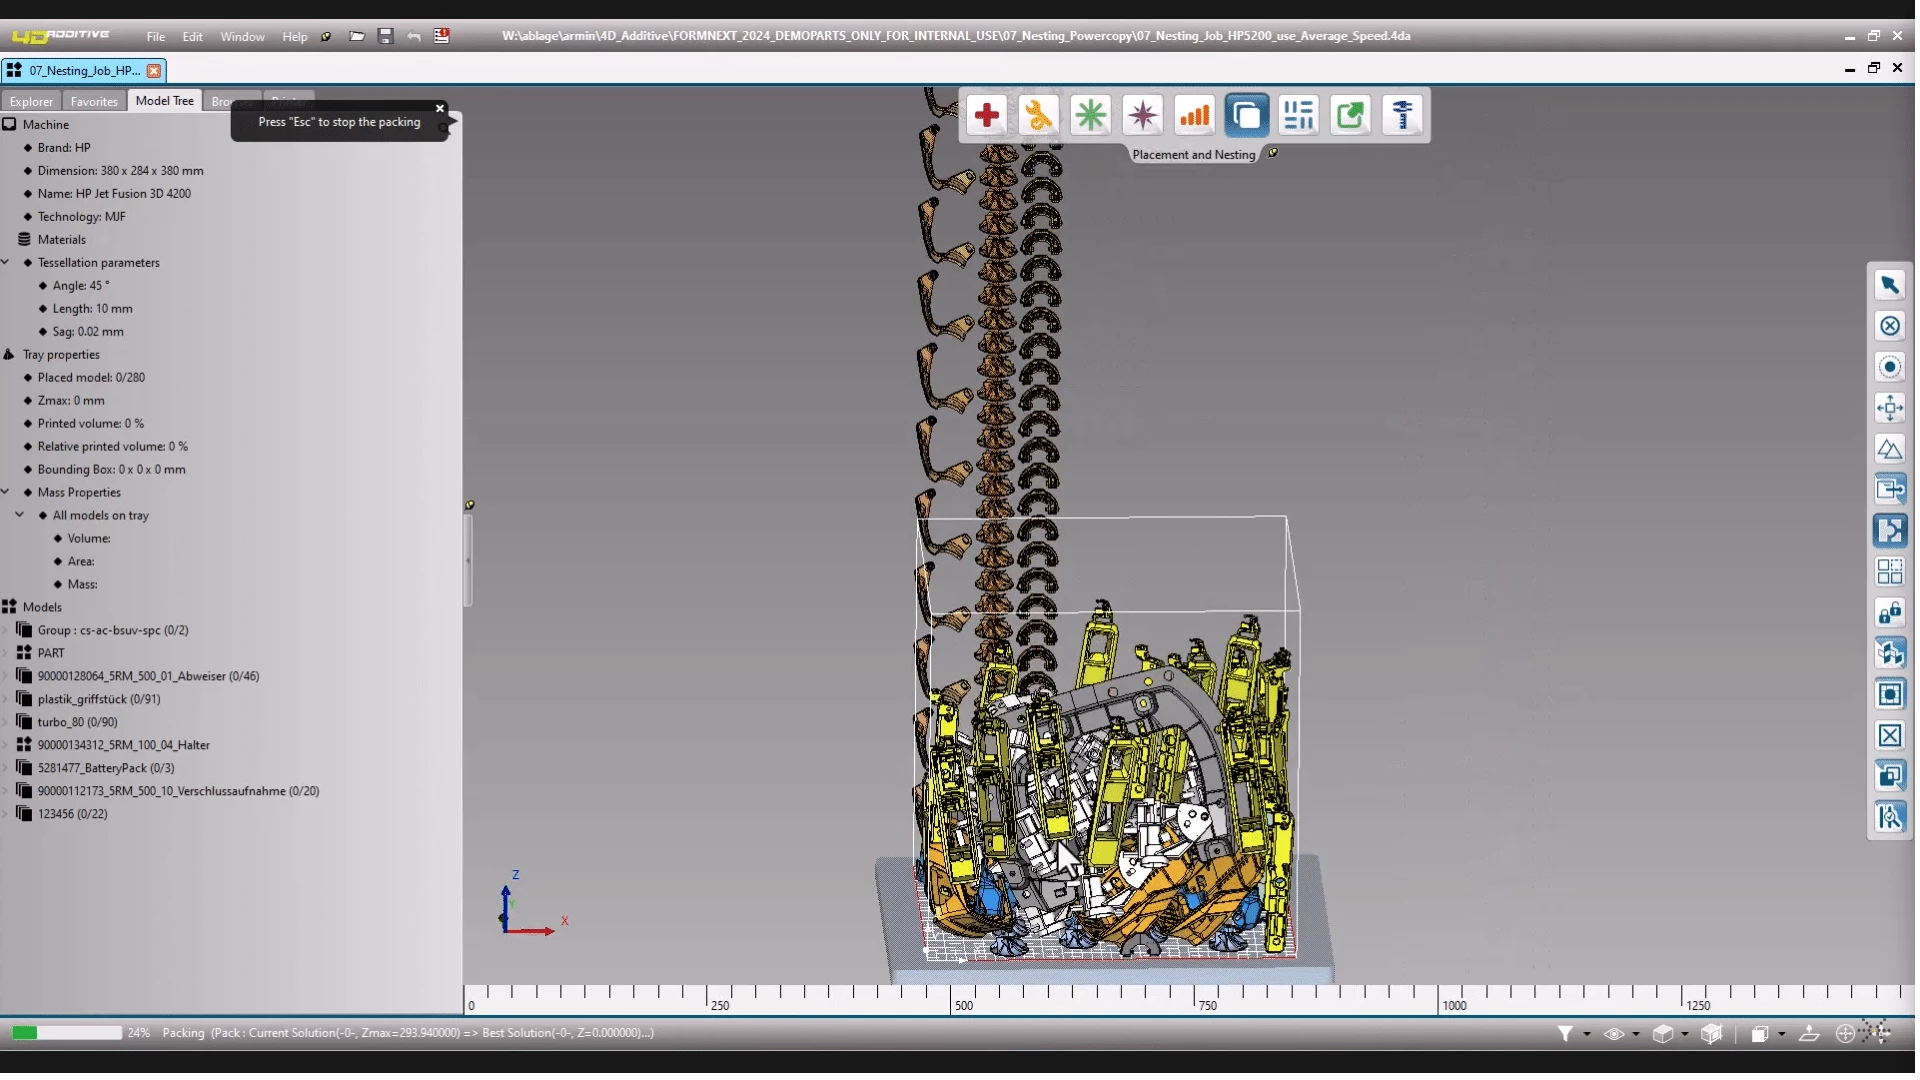Dismiss the 'Press Esc to stop' tooltip
Image resolution: width=1920 pixels, height=1080 pixels.
[x=440, y=108]
